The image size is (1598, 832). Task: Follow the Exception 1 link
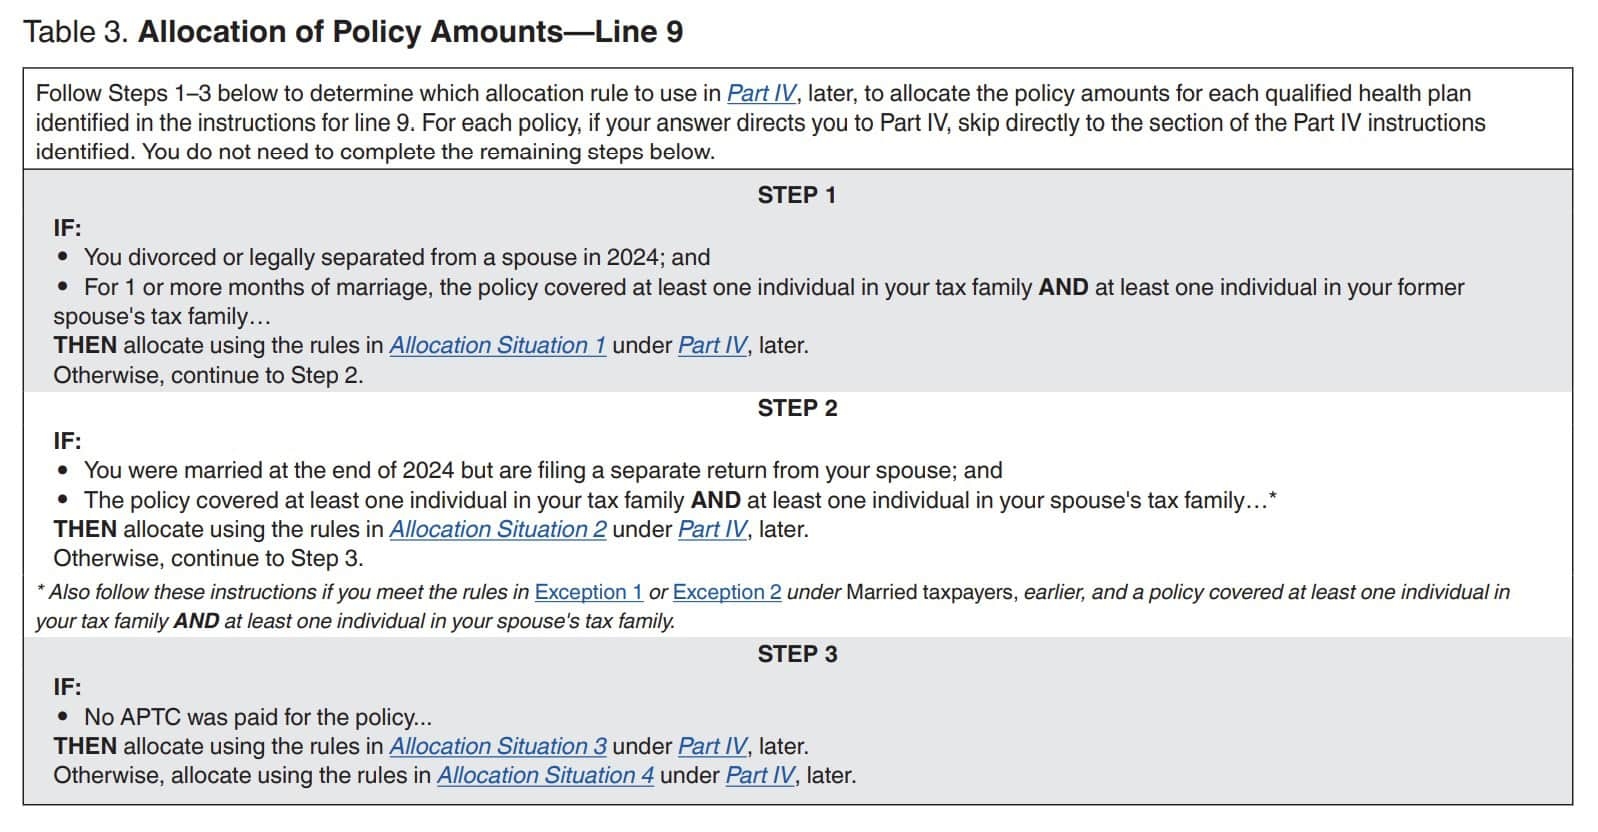point(588,592)
